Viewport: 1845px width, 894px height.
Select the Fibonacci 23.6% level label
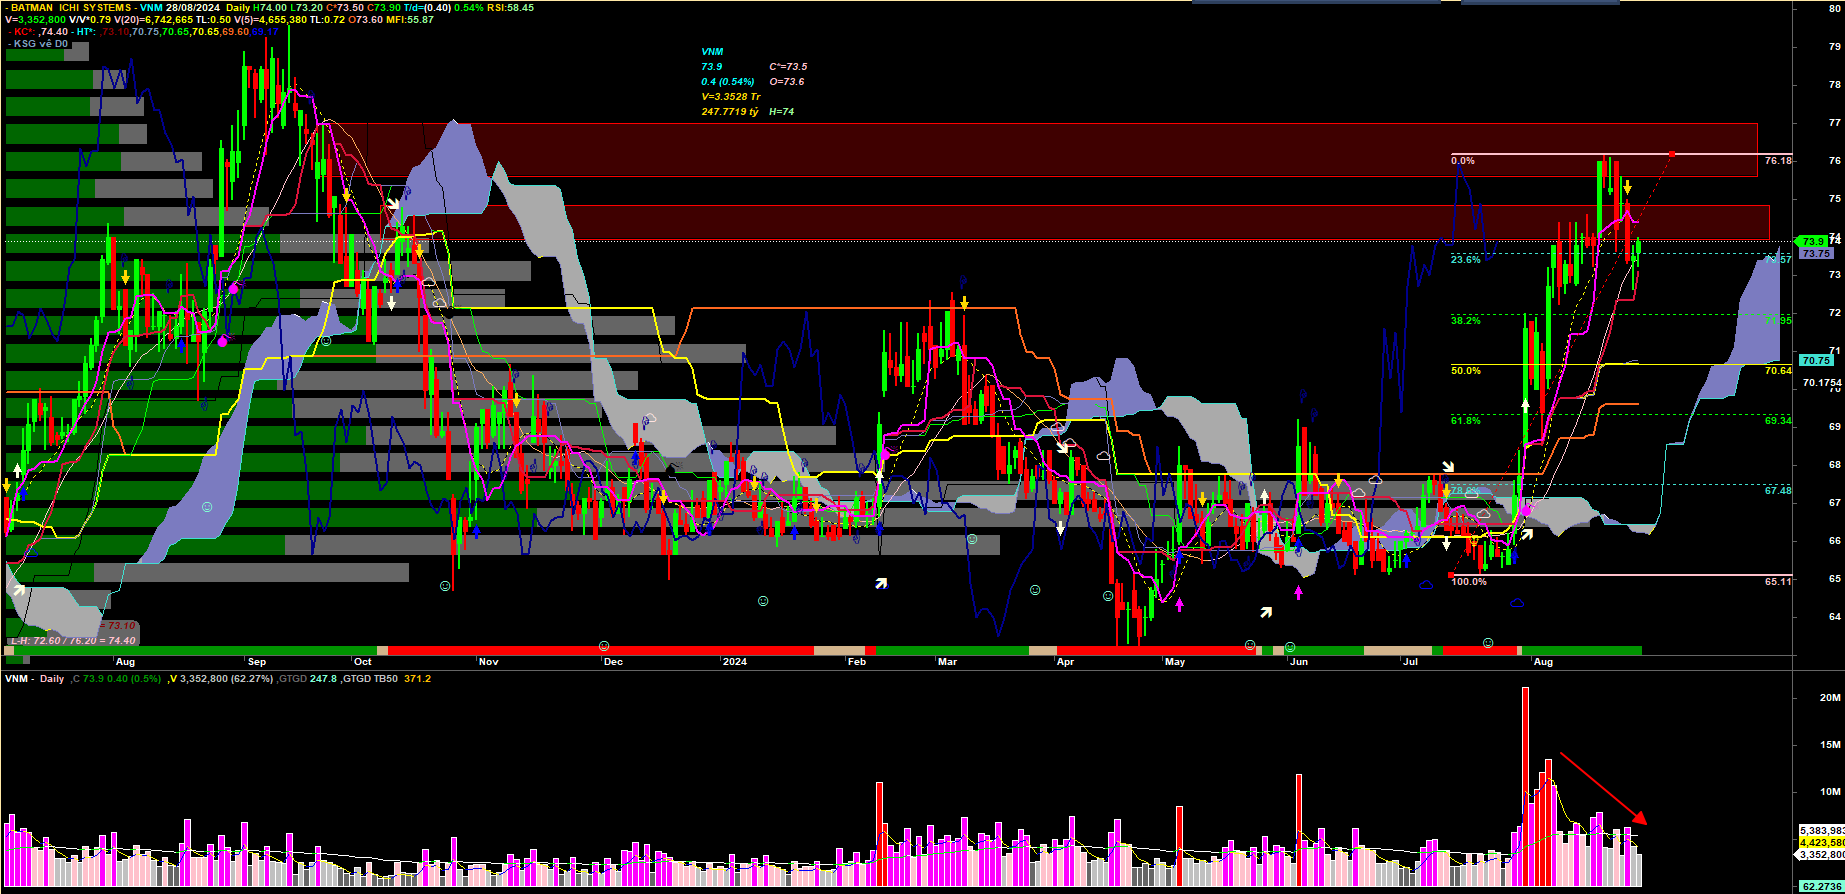point(1466,260)
